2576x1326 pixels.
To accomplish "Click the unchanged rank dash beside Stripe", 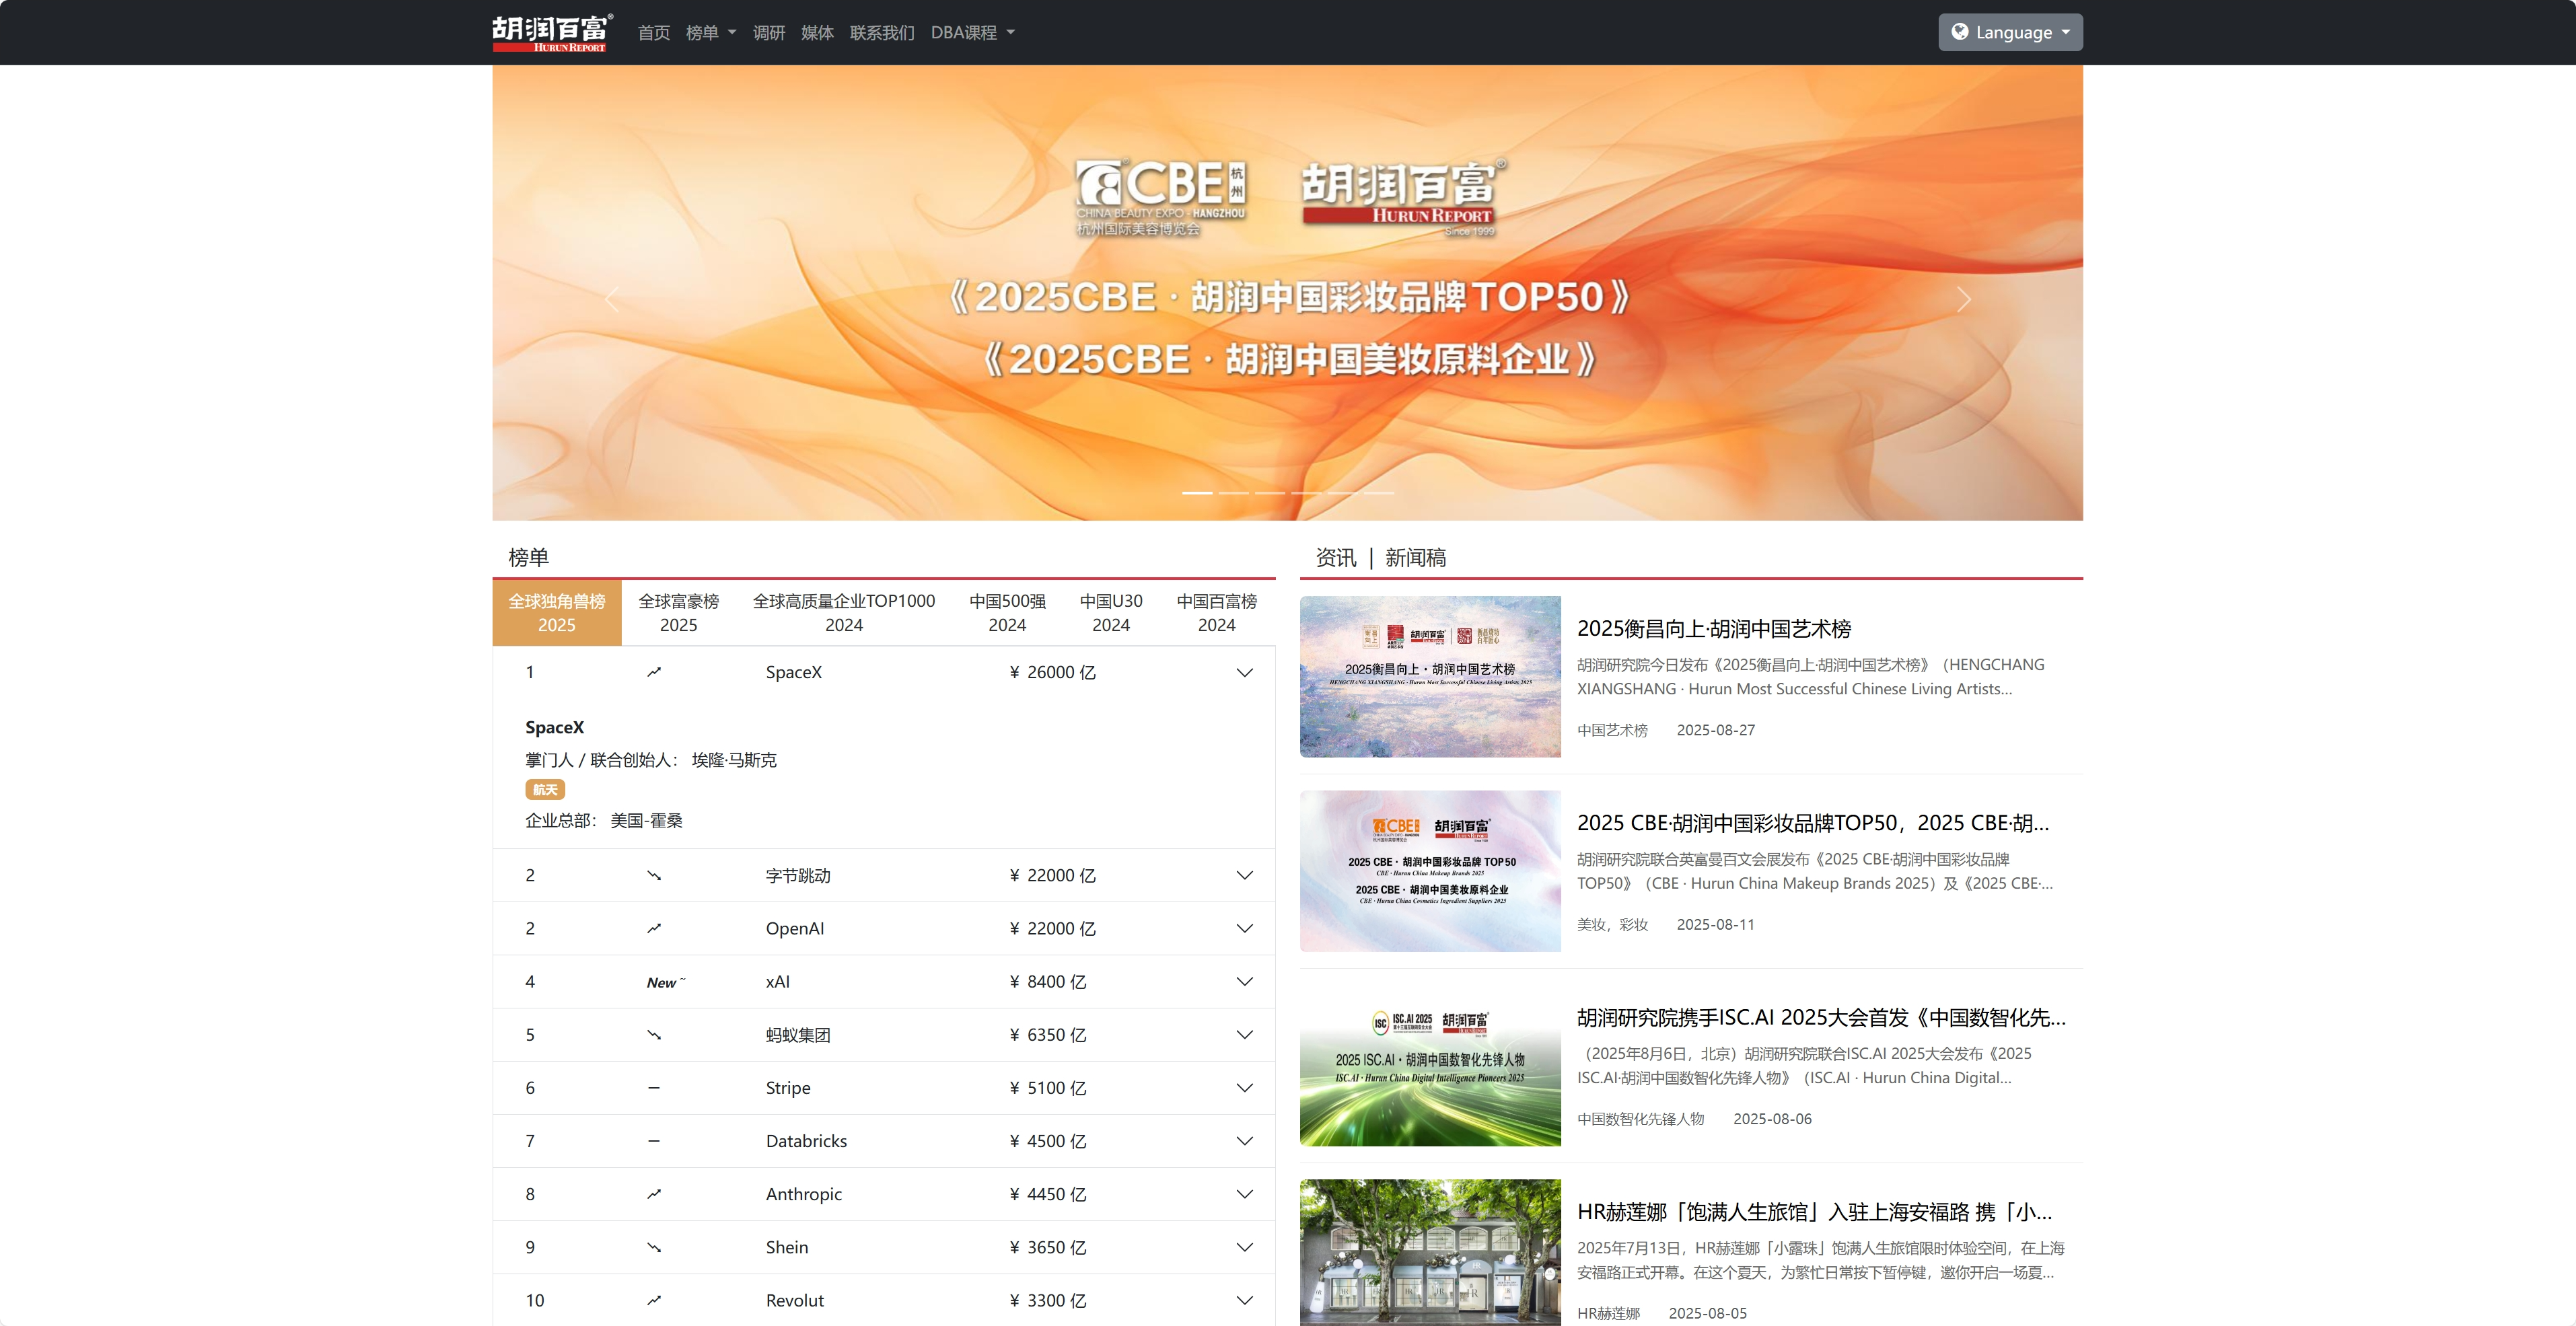I will (654, 1088).
